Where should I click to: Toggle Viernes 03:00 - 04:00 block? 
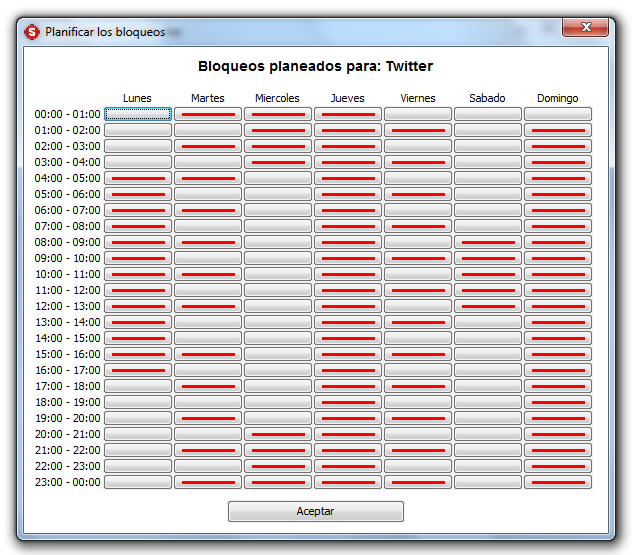point(418,162)
